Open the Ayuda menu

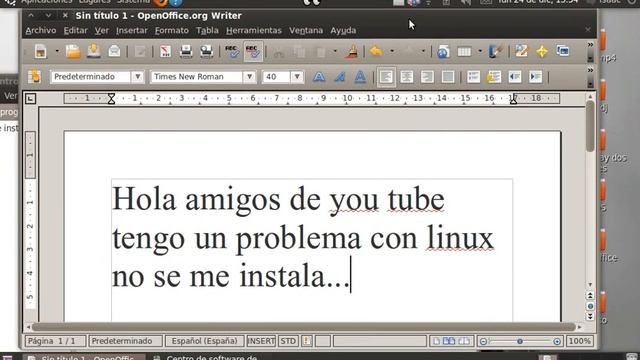click(x=343, y=31)
